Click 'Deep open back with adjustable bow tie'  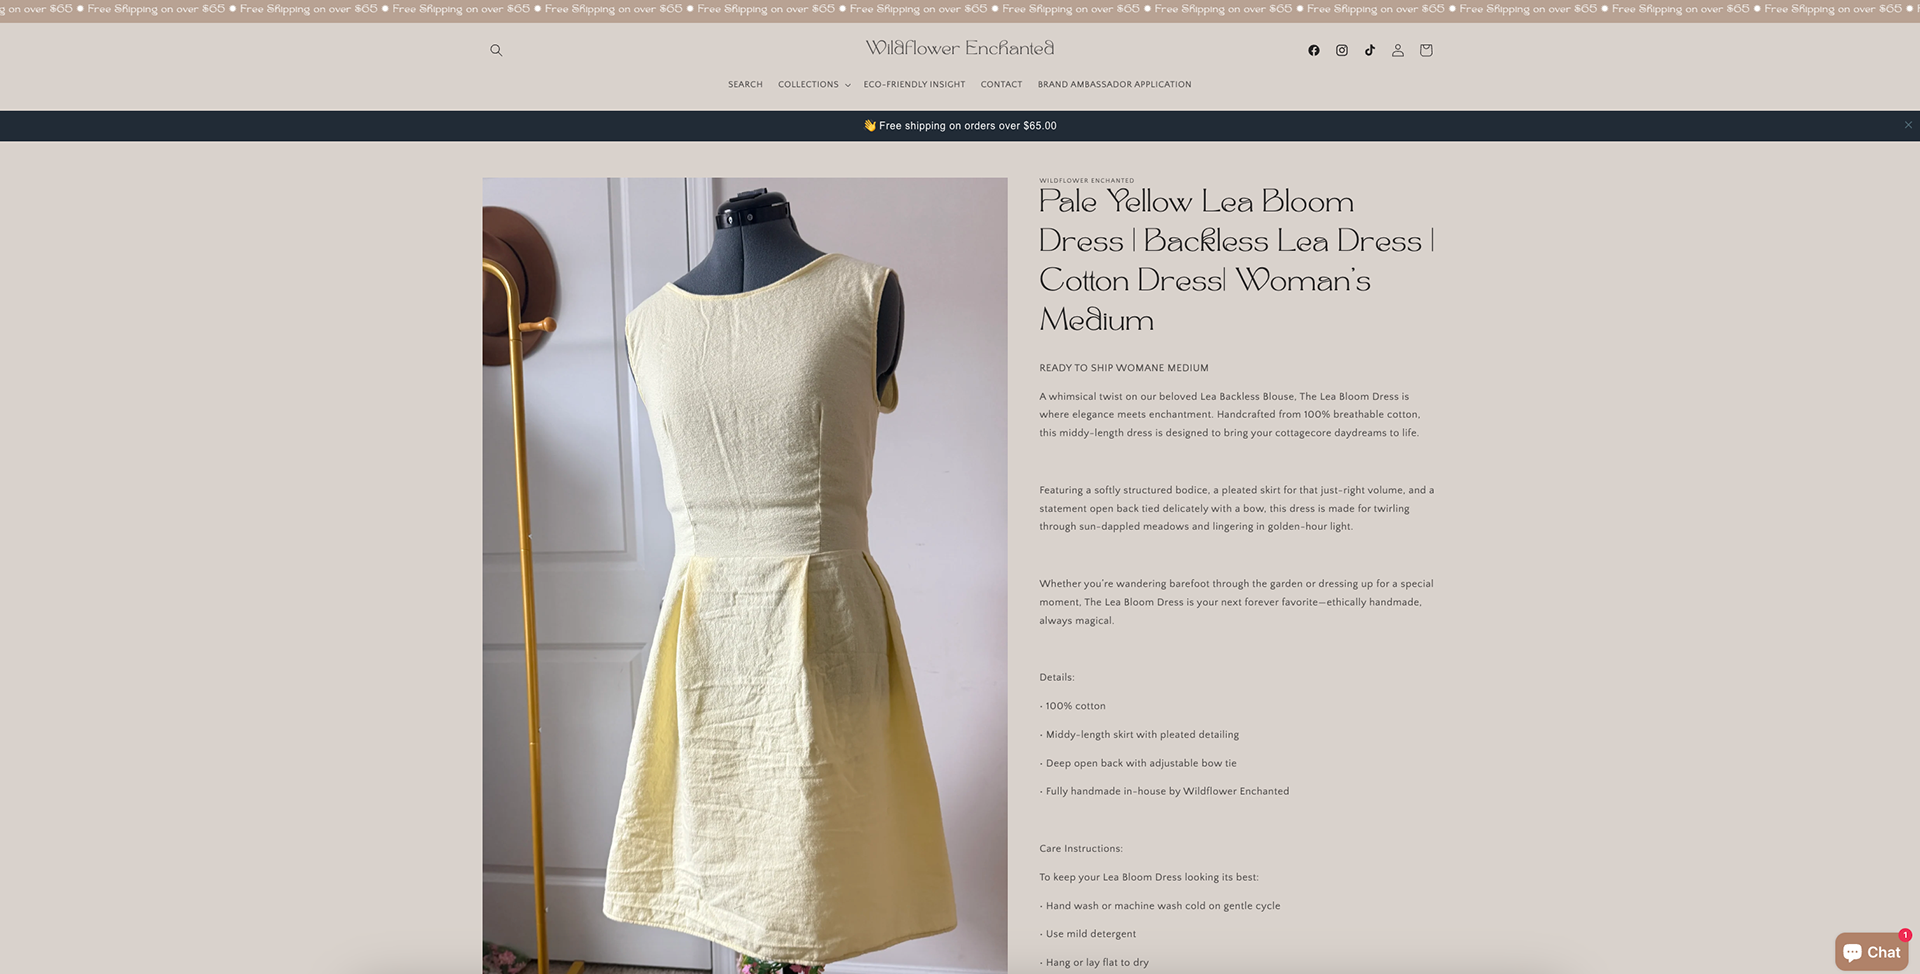point(1138,763)
